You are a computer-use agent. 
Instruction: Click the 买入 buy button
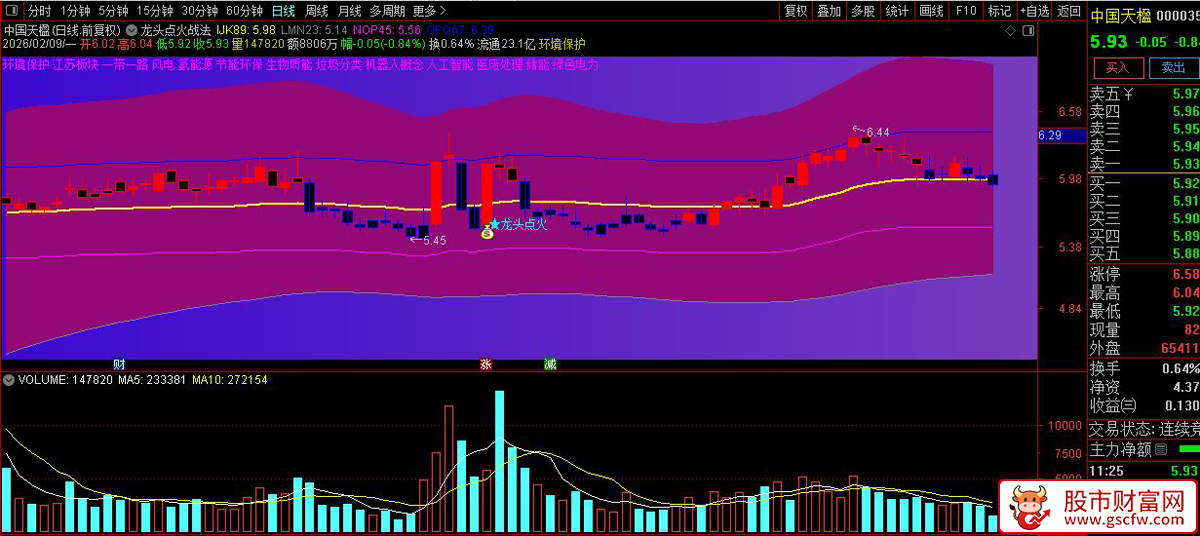(x=1117, y=68)
